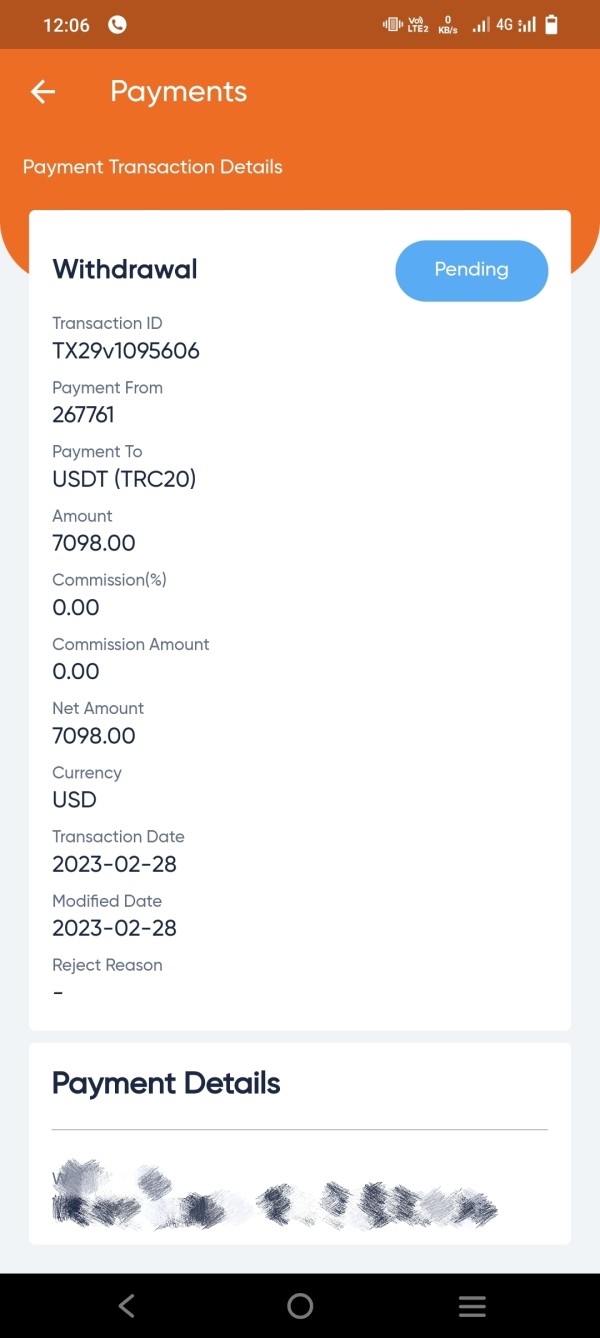Tap the USDT (TRC20) payment destination
This screenshot has width=600, height=1338.
pyautogui.click(x=124, y=479)
